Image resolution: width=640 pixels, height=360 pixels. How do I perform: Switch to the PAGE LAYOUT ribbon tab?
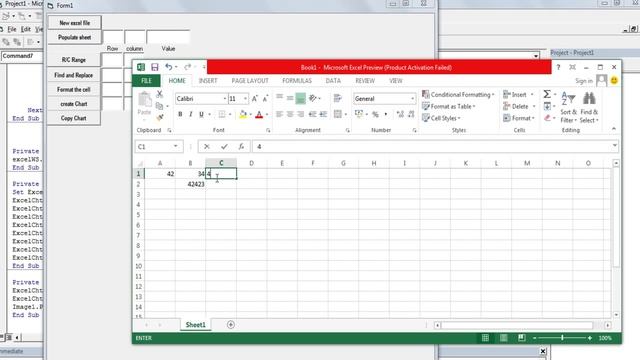pos(250,81)
